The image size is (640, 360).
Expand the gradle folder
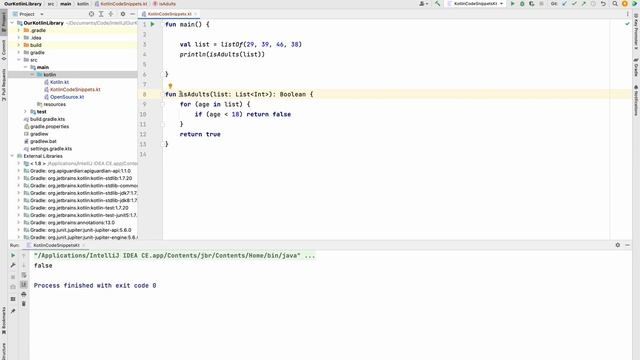click(19, 52)
